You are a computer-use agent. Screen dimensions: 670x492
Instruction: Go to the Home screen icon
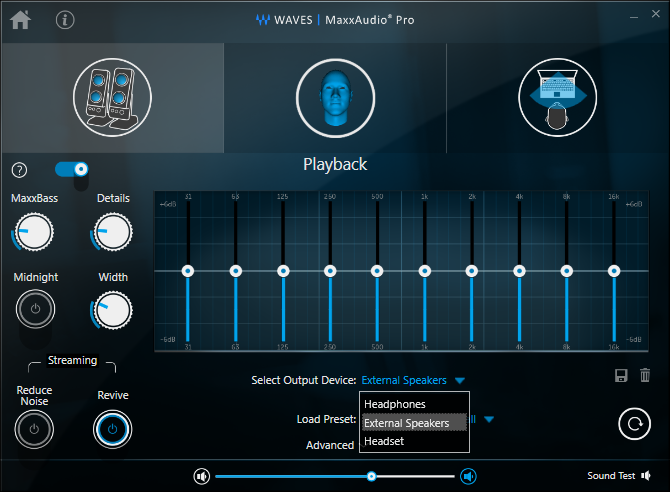click(x=21, y=20)
